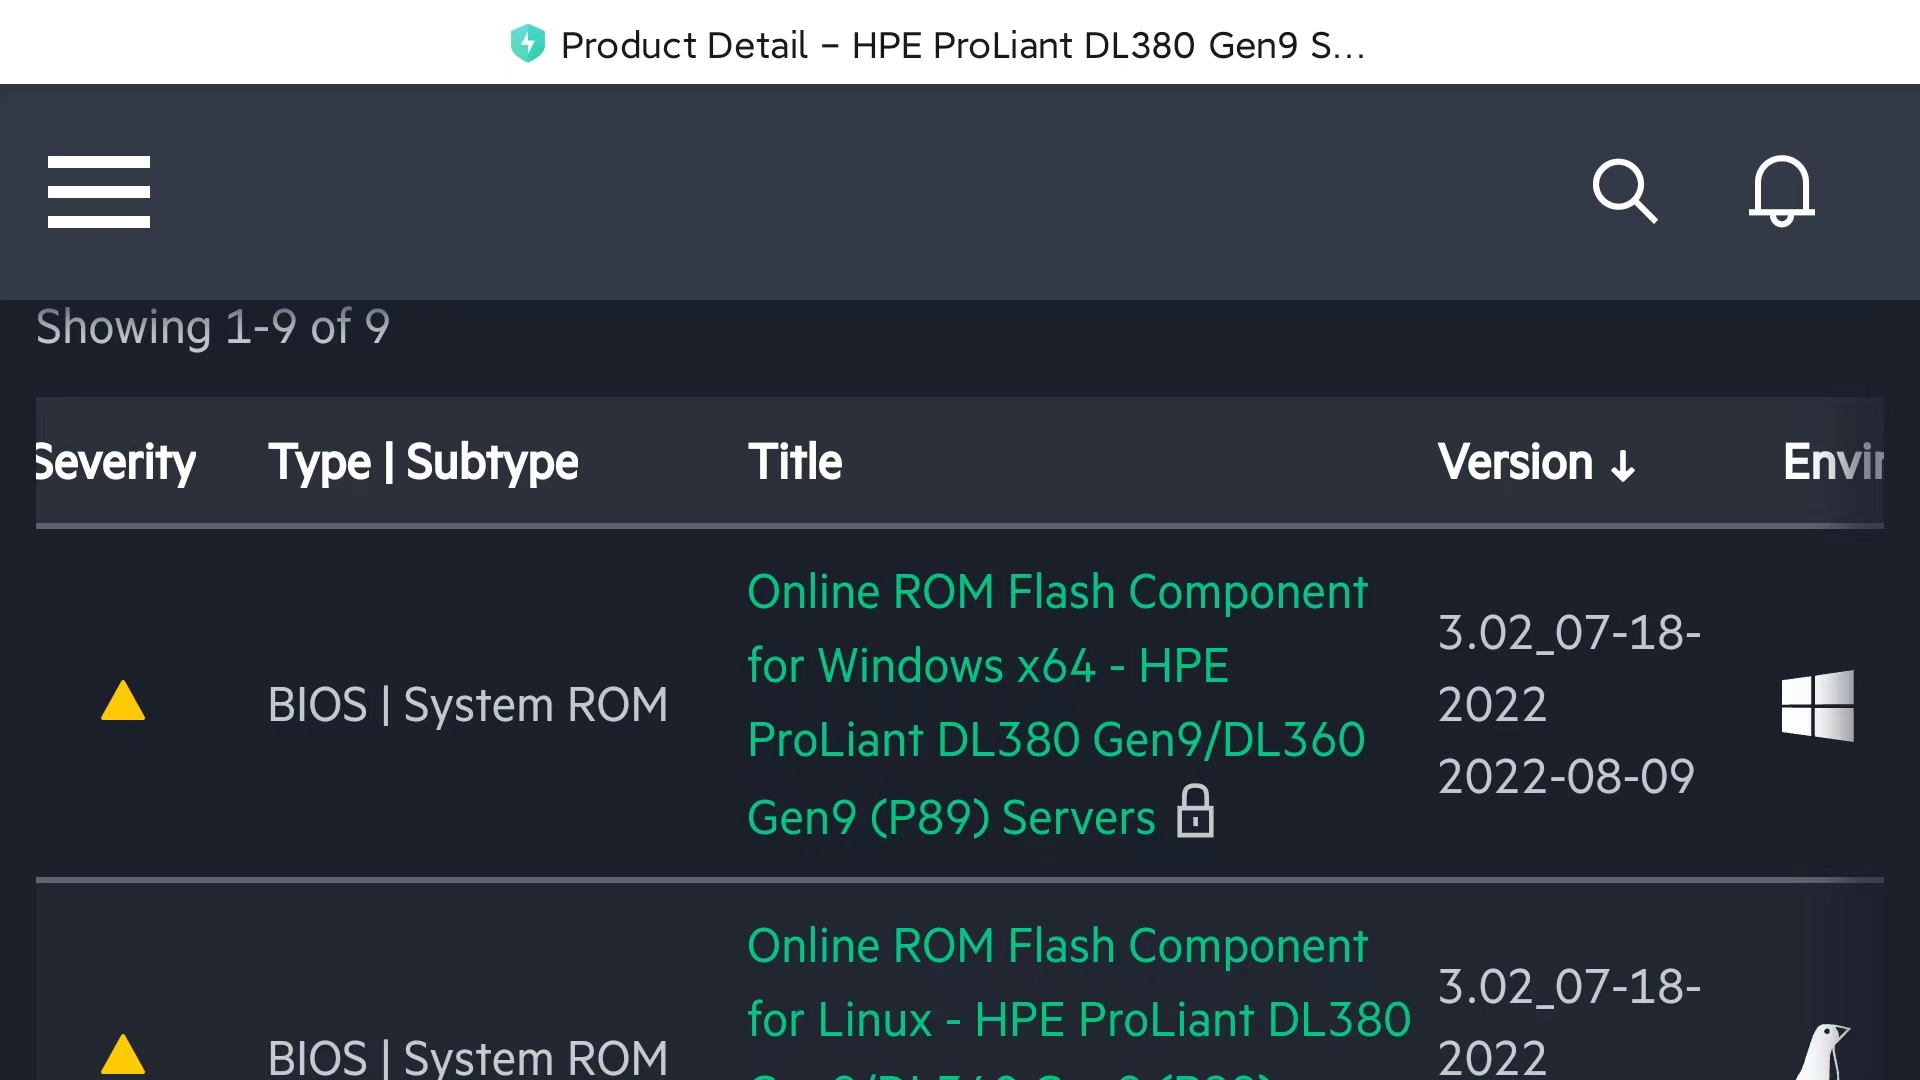
Task: Sort by the Title column header
Action: [x=795, y=462]
